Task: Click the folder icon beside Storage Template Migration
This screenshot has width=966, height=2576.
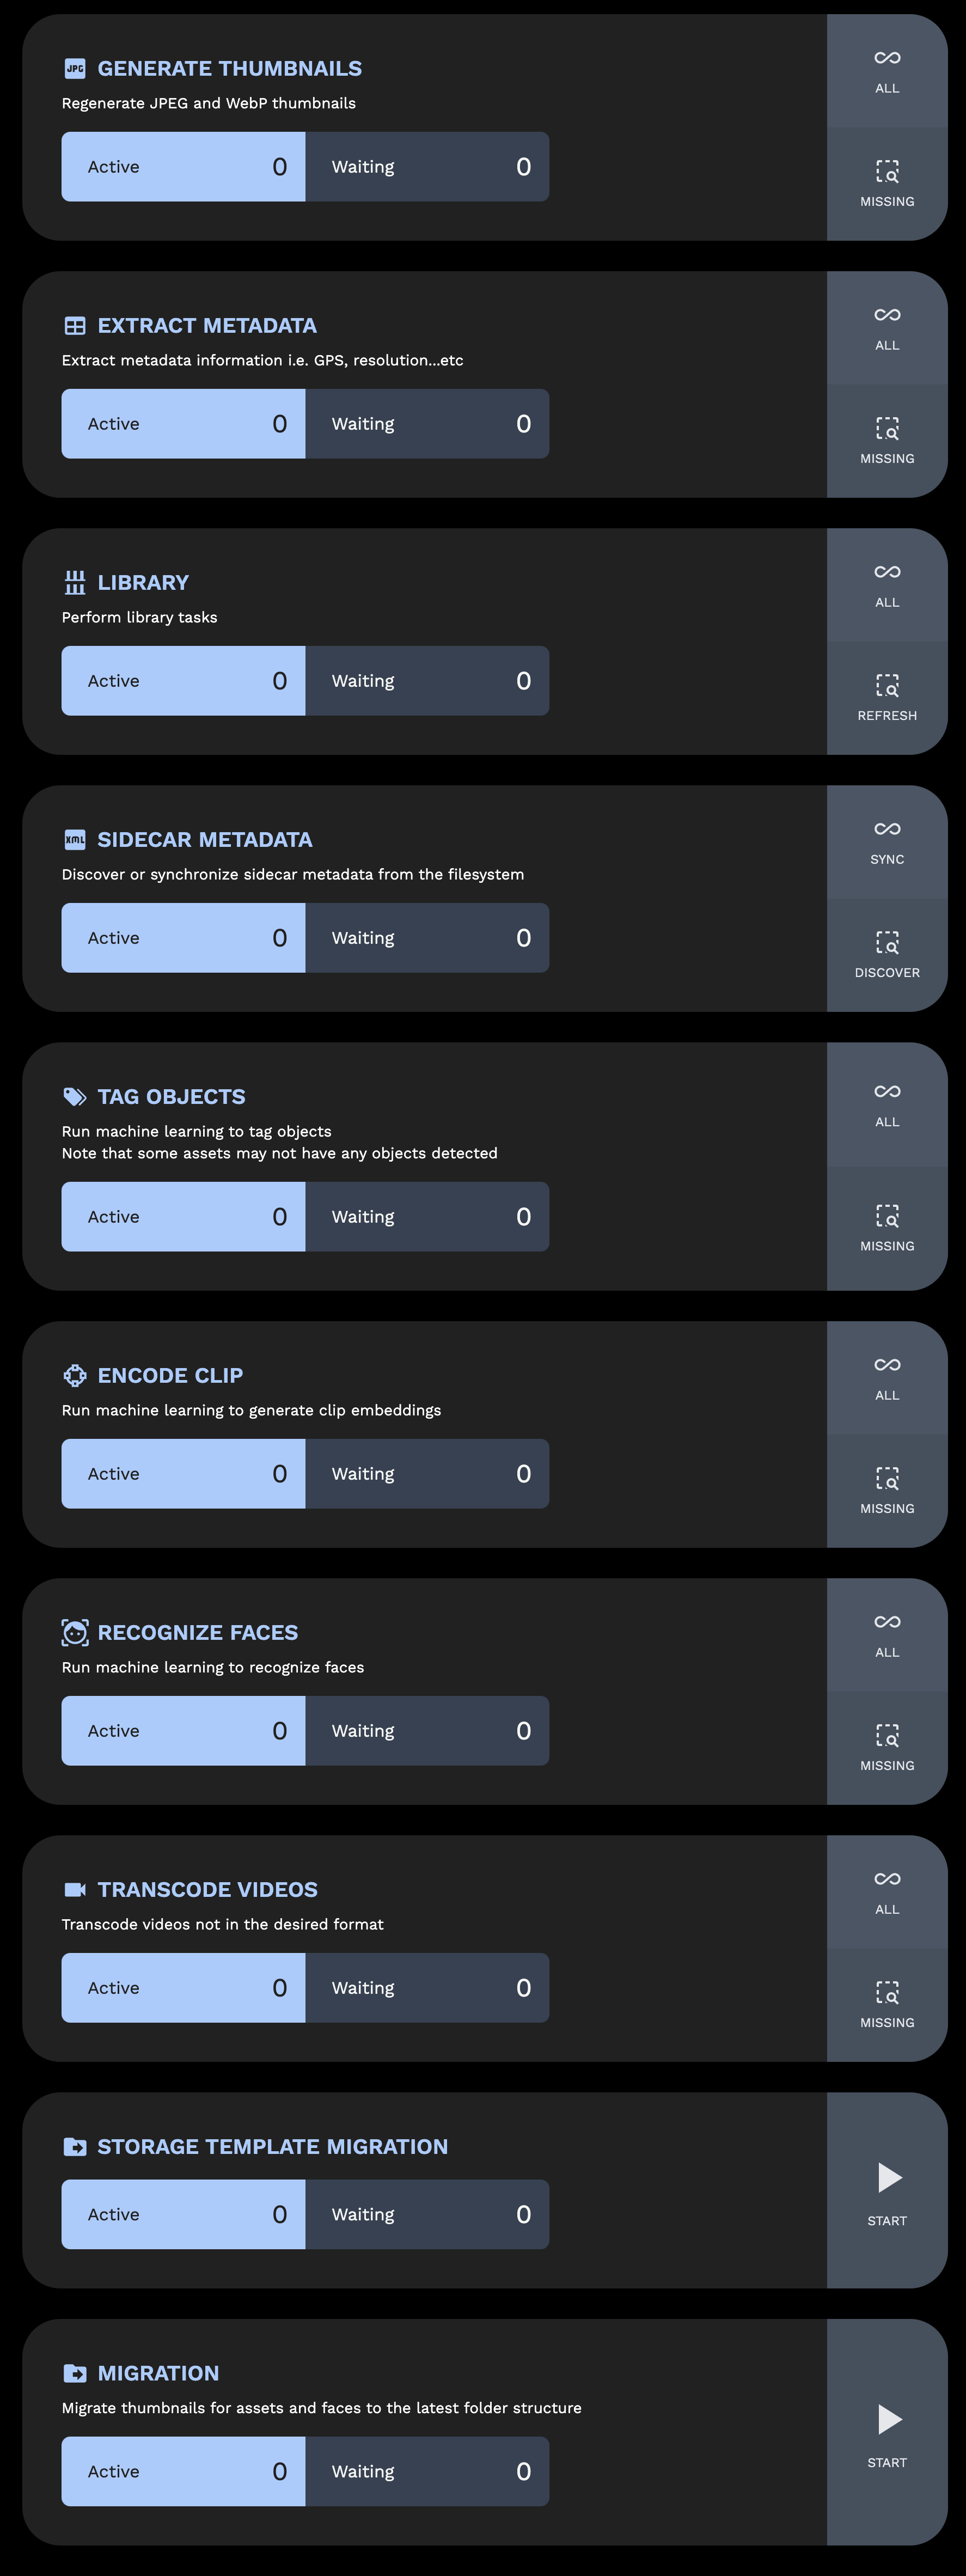Action: coord(74,2147)
